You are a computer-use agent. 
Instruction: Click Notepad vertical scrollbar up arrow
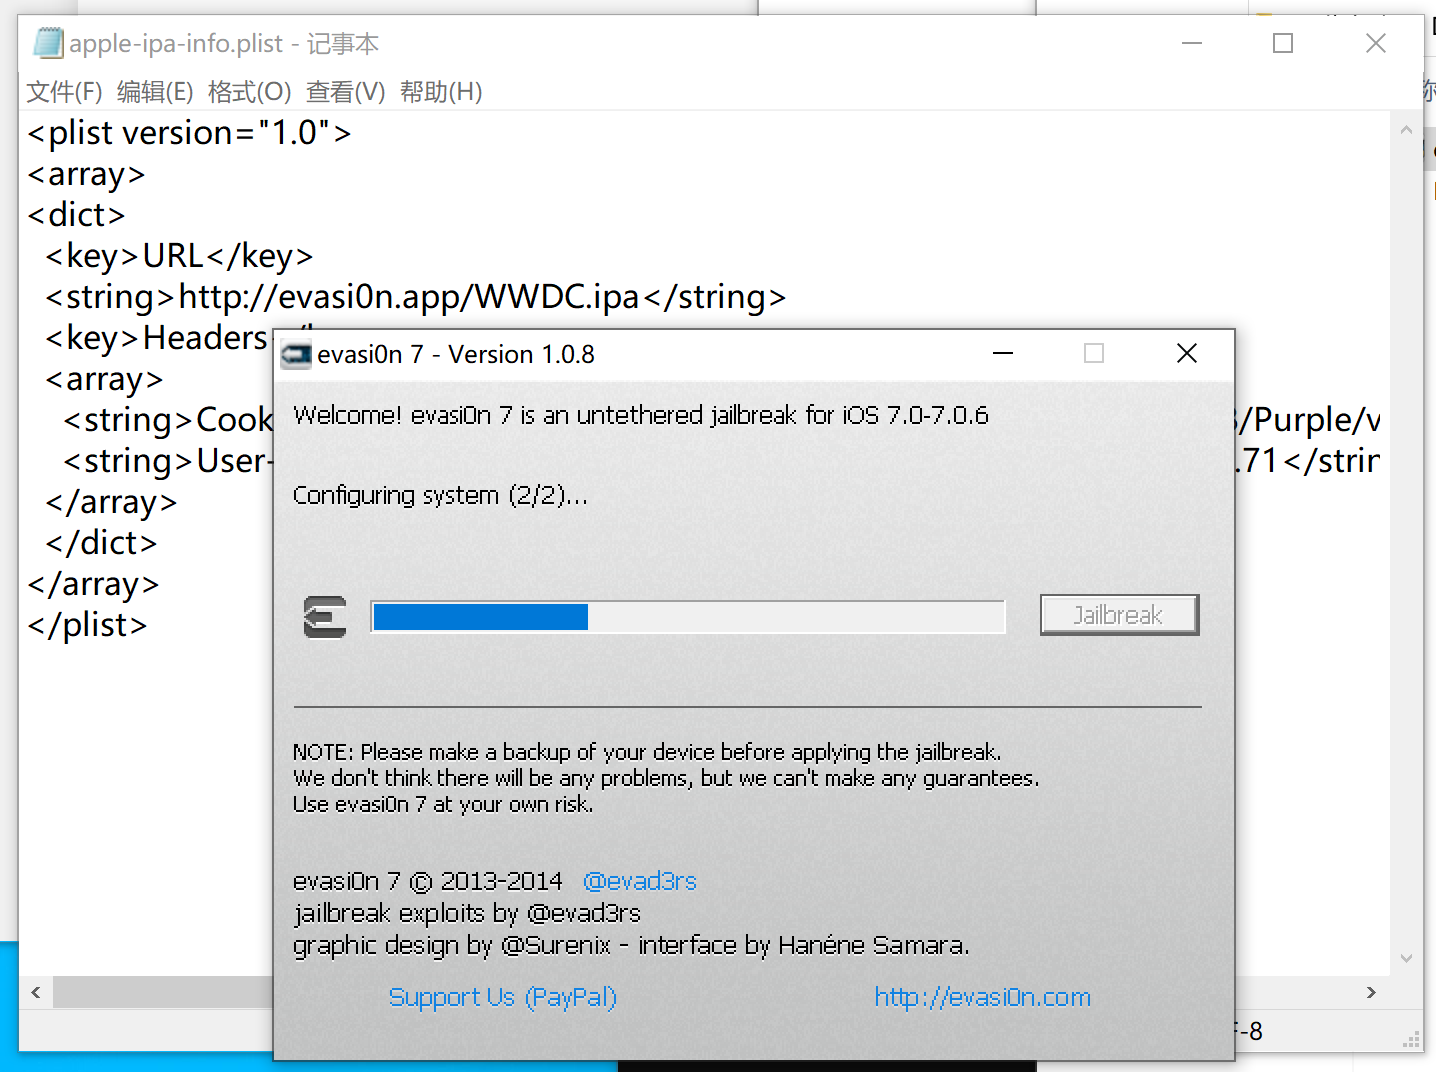[1406, 129]
